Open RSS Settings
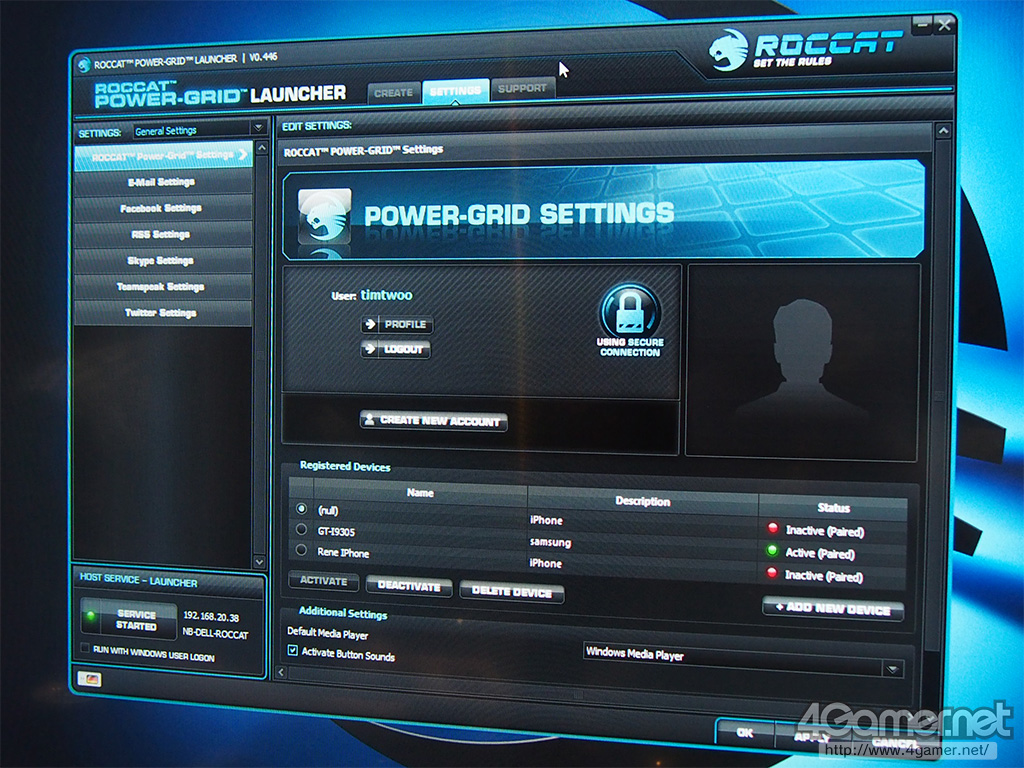 163,234
